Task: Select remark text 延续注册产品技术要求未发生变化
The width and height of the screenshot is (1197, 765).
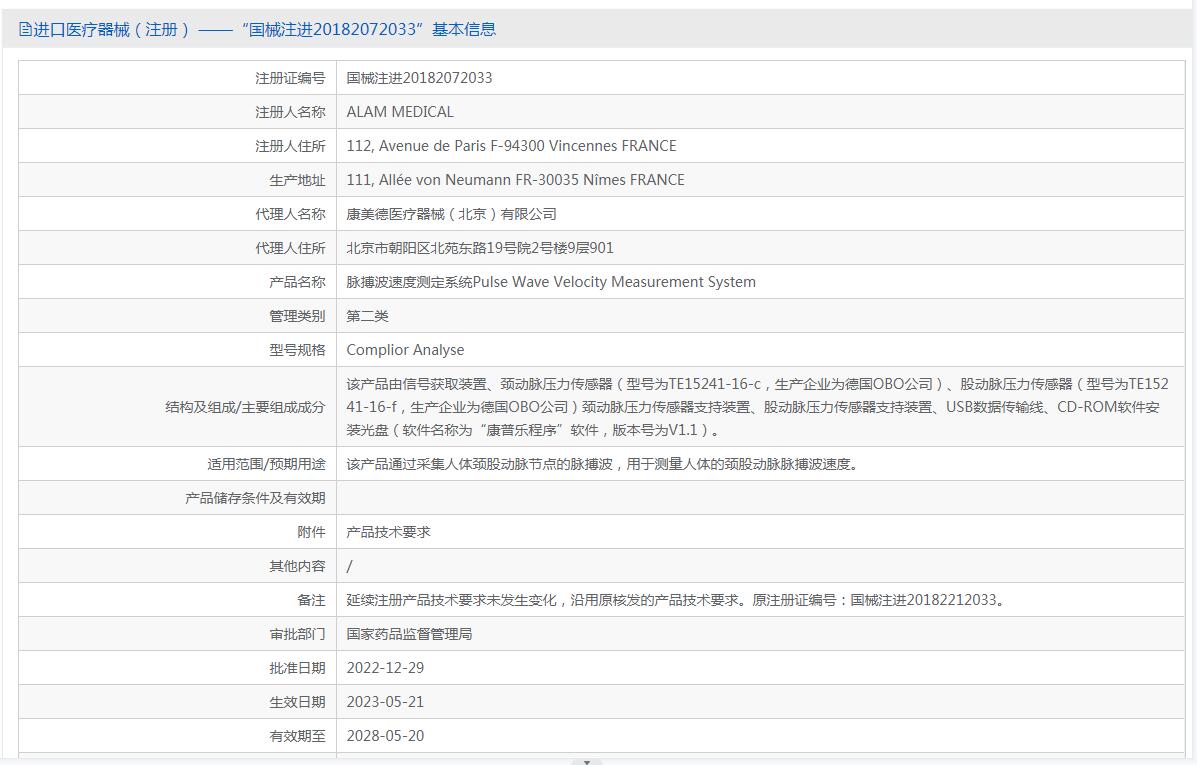Action: pos(677,601)
